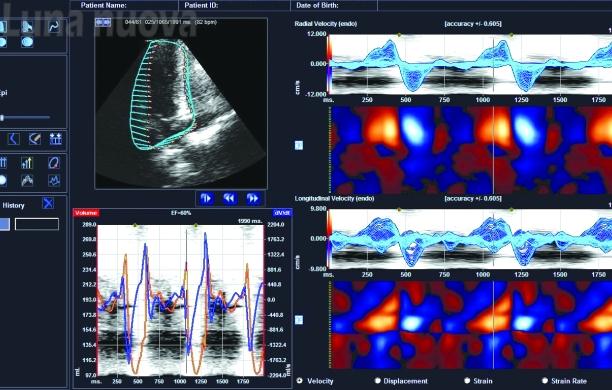Click first green marker above radial velocity graph
The image size is (612, 390).
[399, 35]
